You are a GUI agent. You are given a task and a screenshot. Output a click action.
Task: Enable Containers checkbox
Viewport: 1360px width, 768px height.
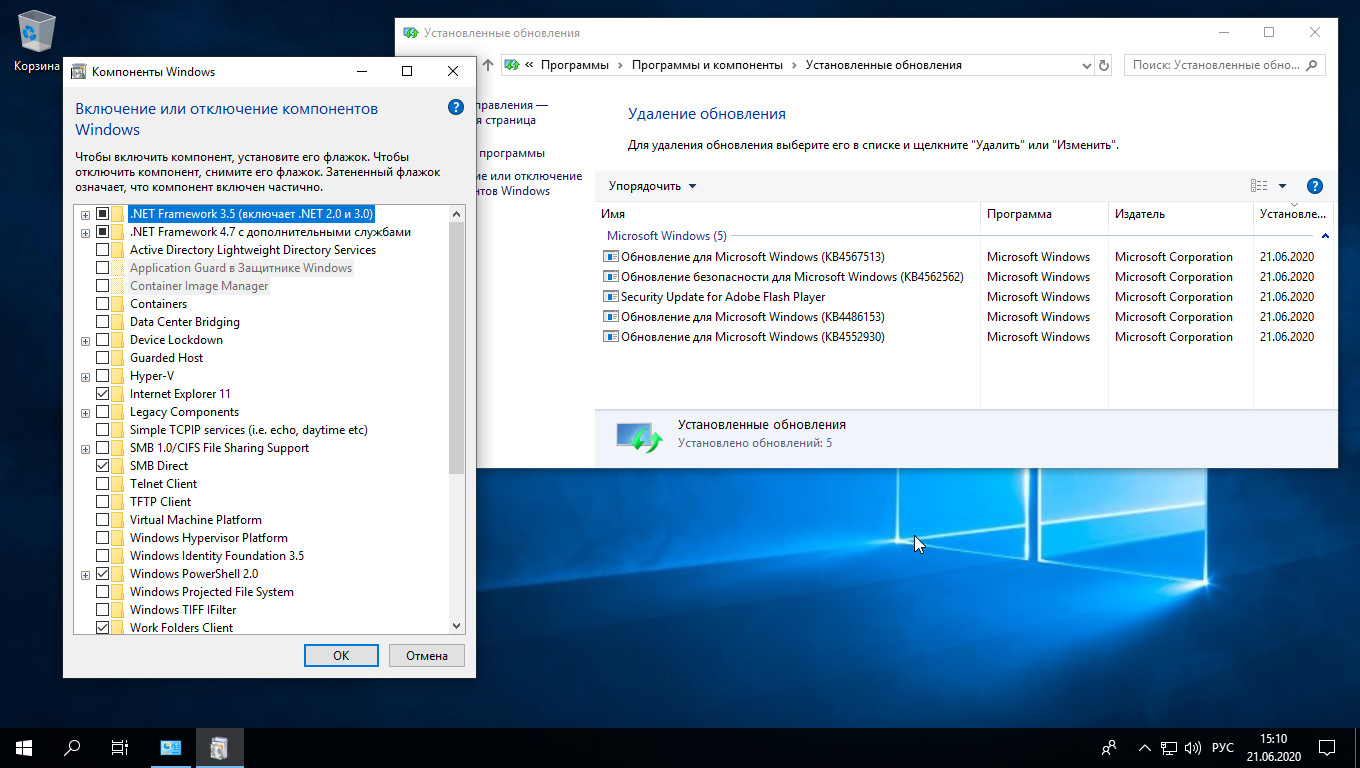point(102,304)
